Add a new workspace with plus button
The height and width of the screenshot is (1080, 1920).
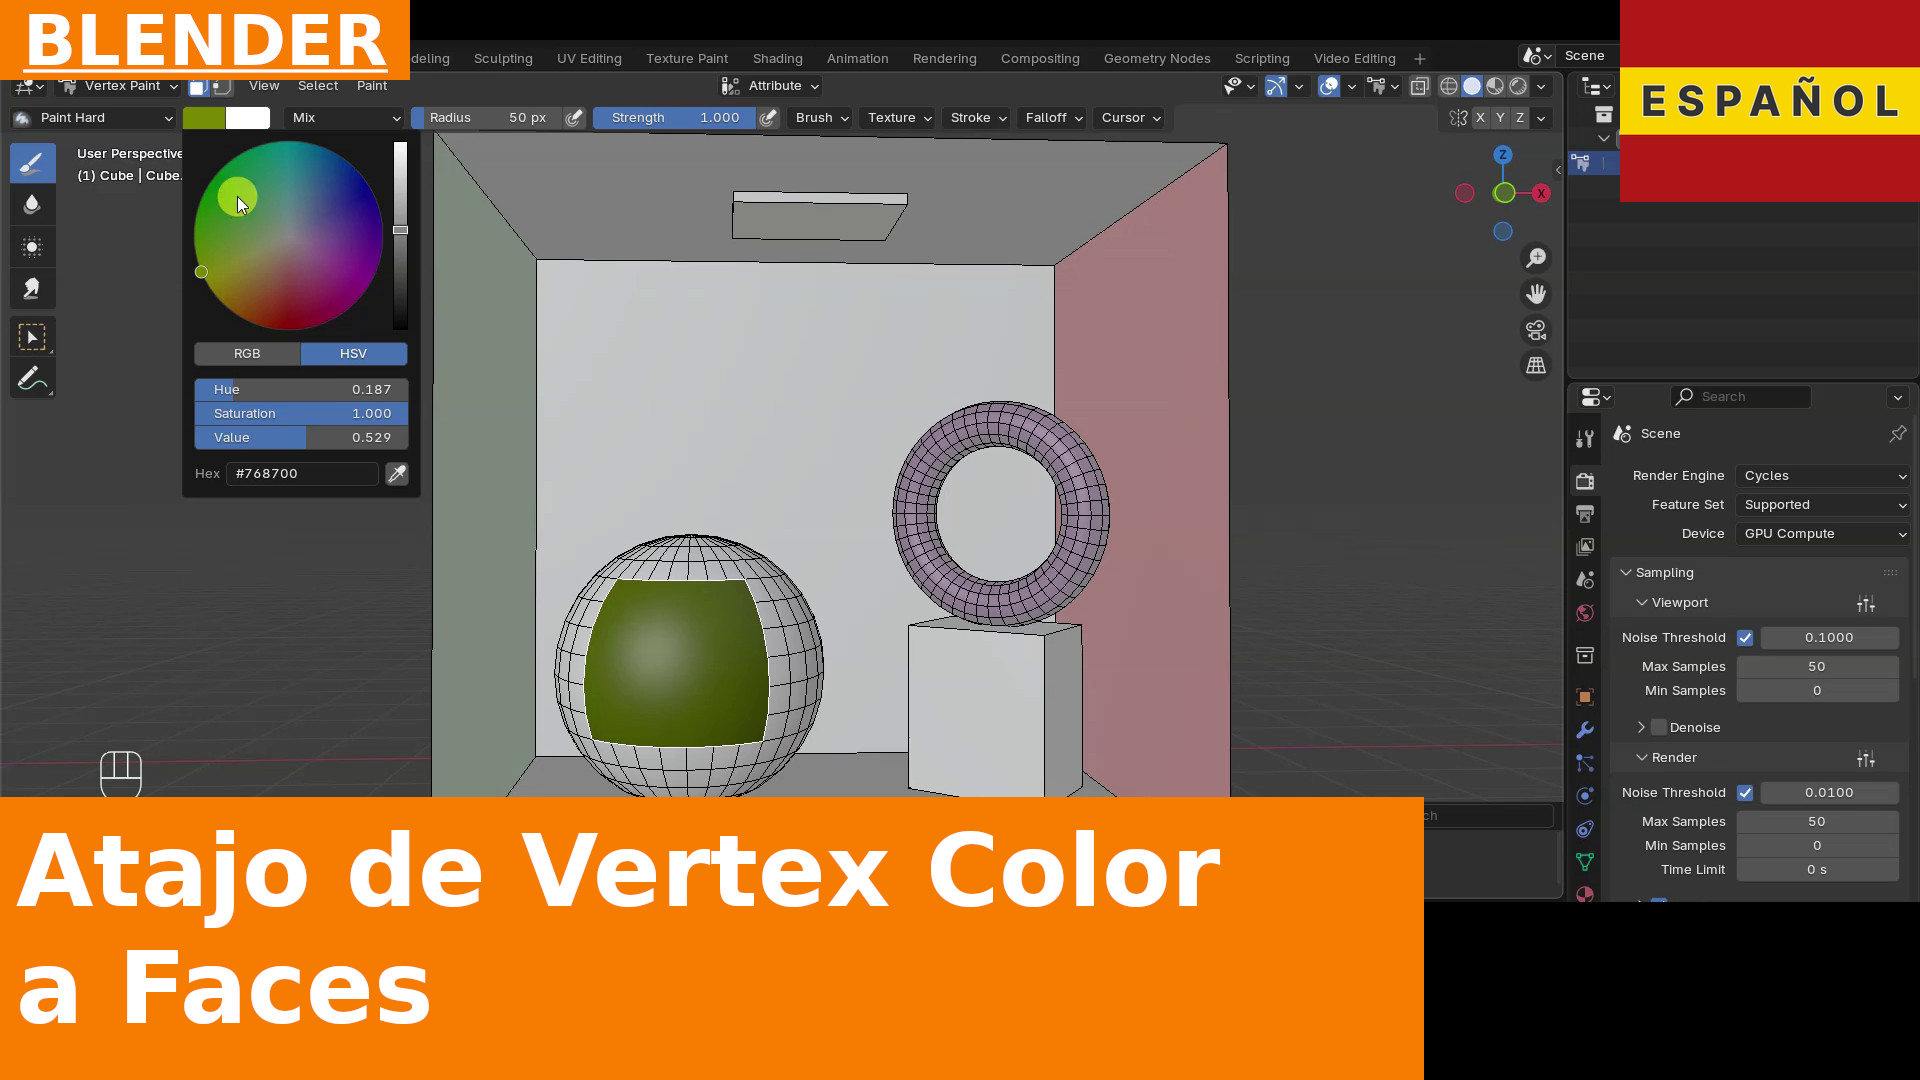coord(1419,59)
